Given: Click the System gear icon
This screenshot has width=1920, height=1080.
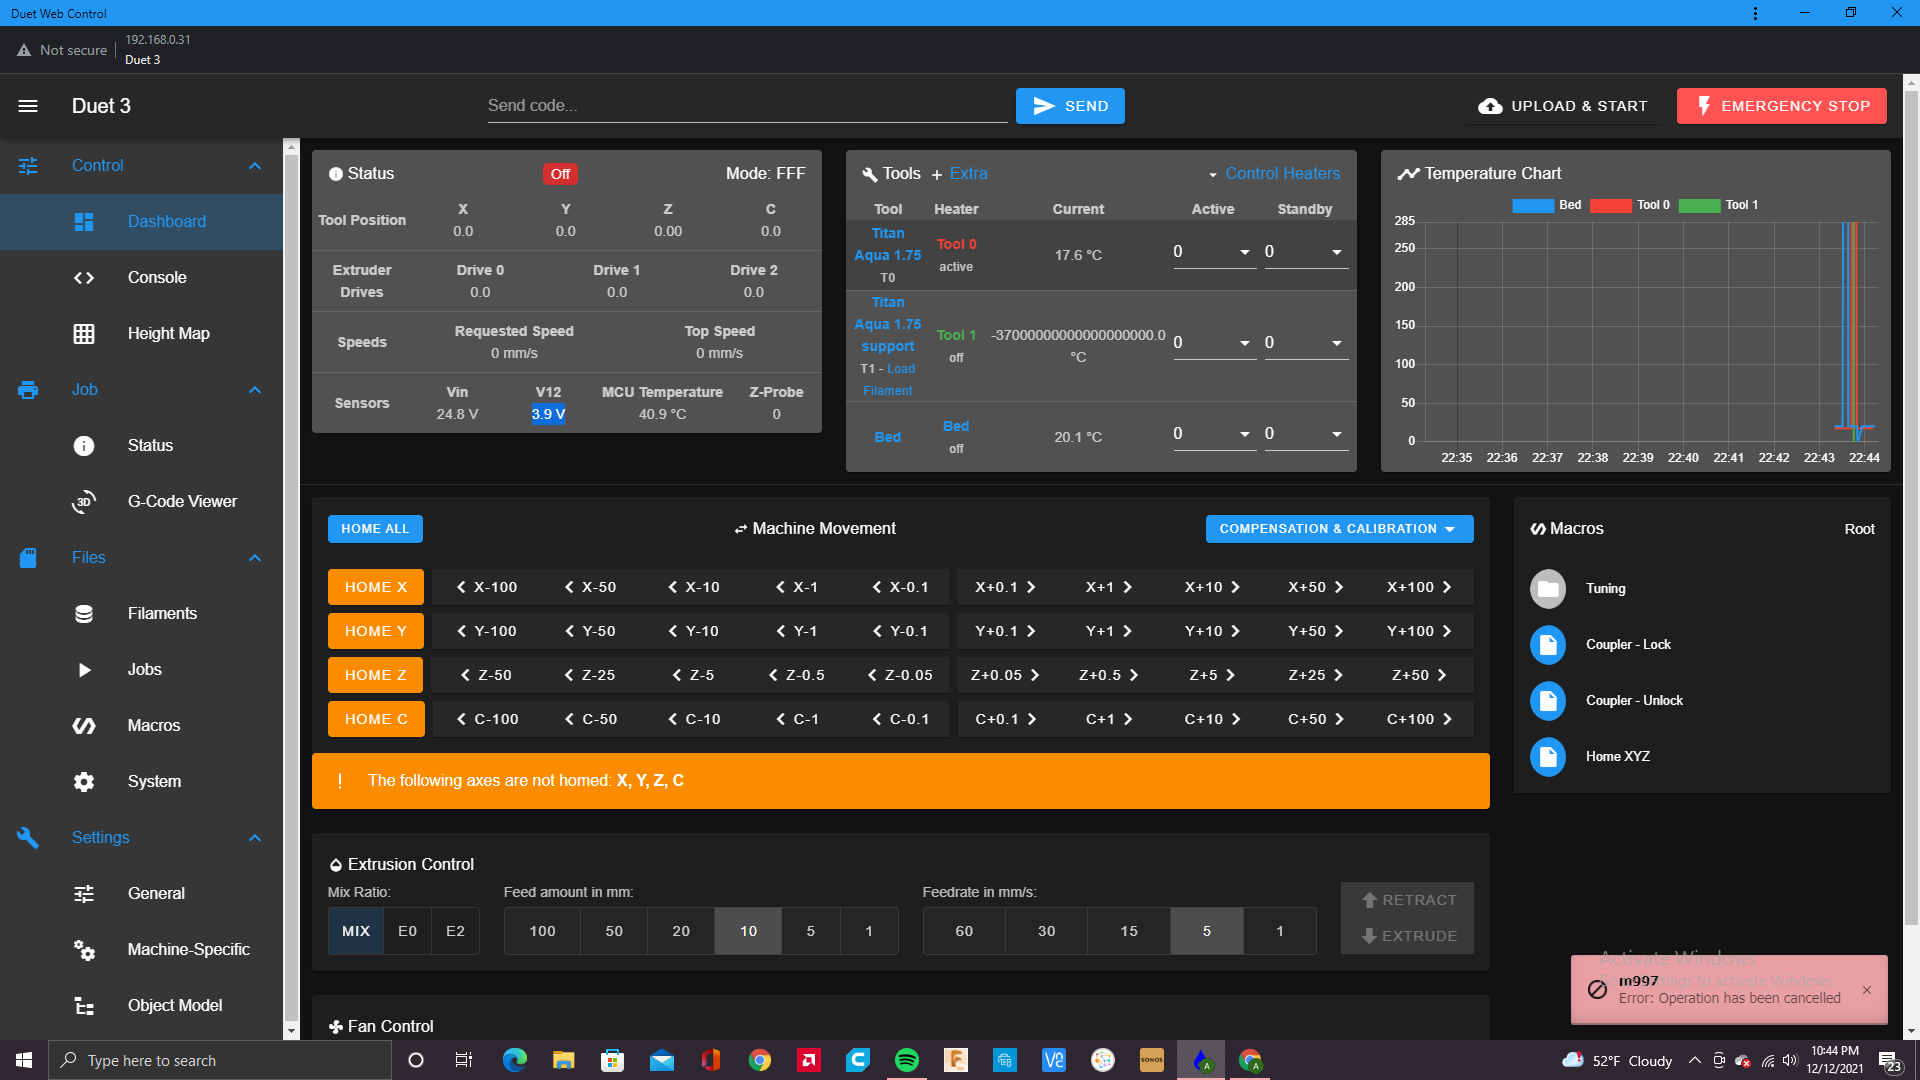Looking at the screenshot, I should tap(84, 782).
